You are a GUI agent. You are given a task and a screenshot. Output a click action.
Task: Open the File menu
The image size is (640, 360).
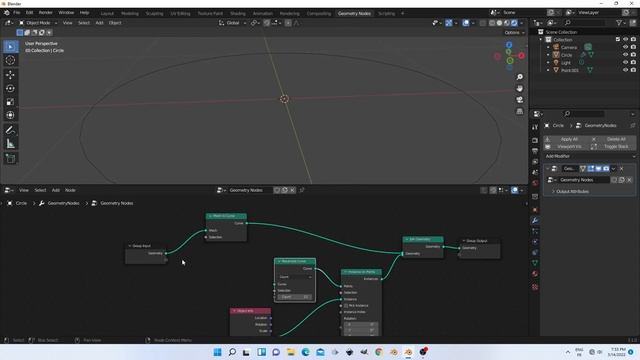pyautogui.click(x=17, y=13)
